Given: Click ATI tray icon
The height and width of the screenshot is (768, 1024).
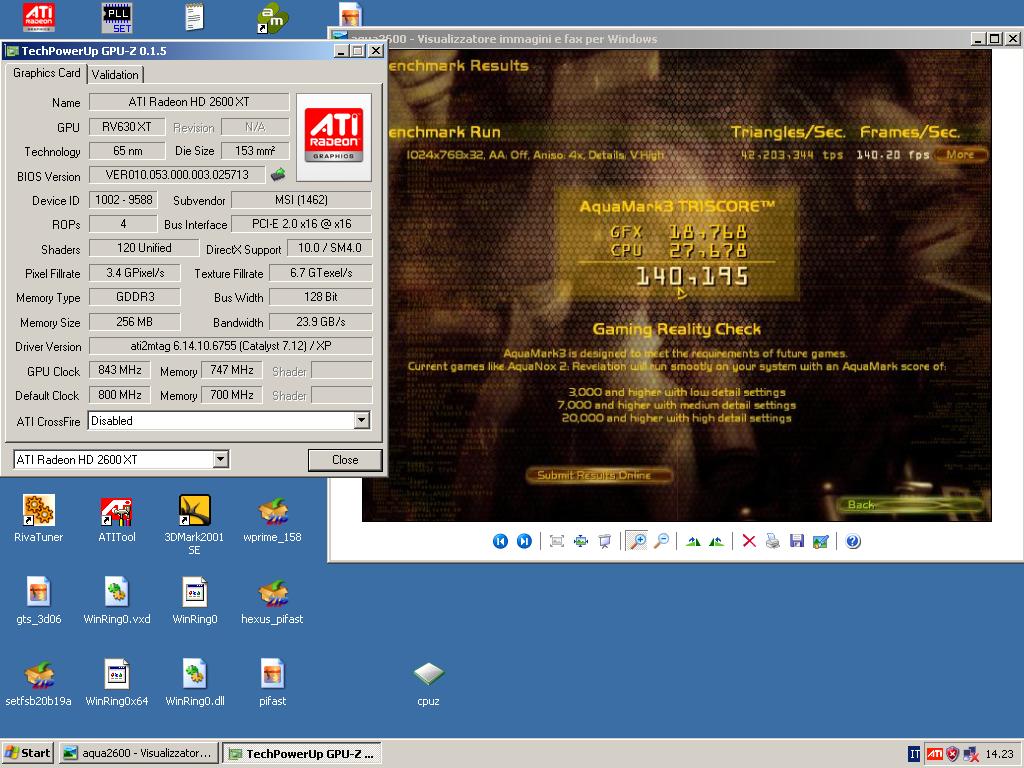Looking at the screenshot, I should 935,754.
